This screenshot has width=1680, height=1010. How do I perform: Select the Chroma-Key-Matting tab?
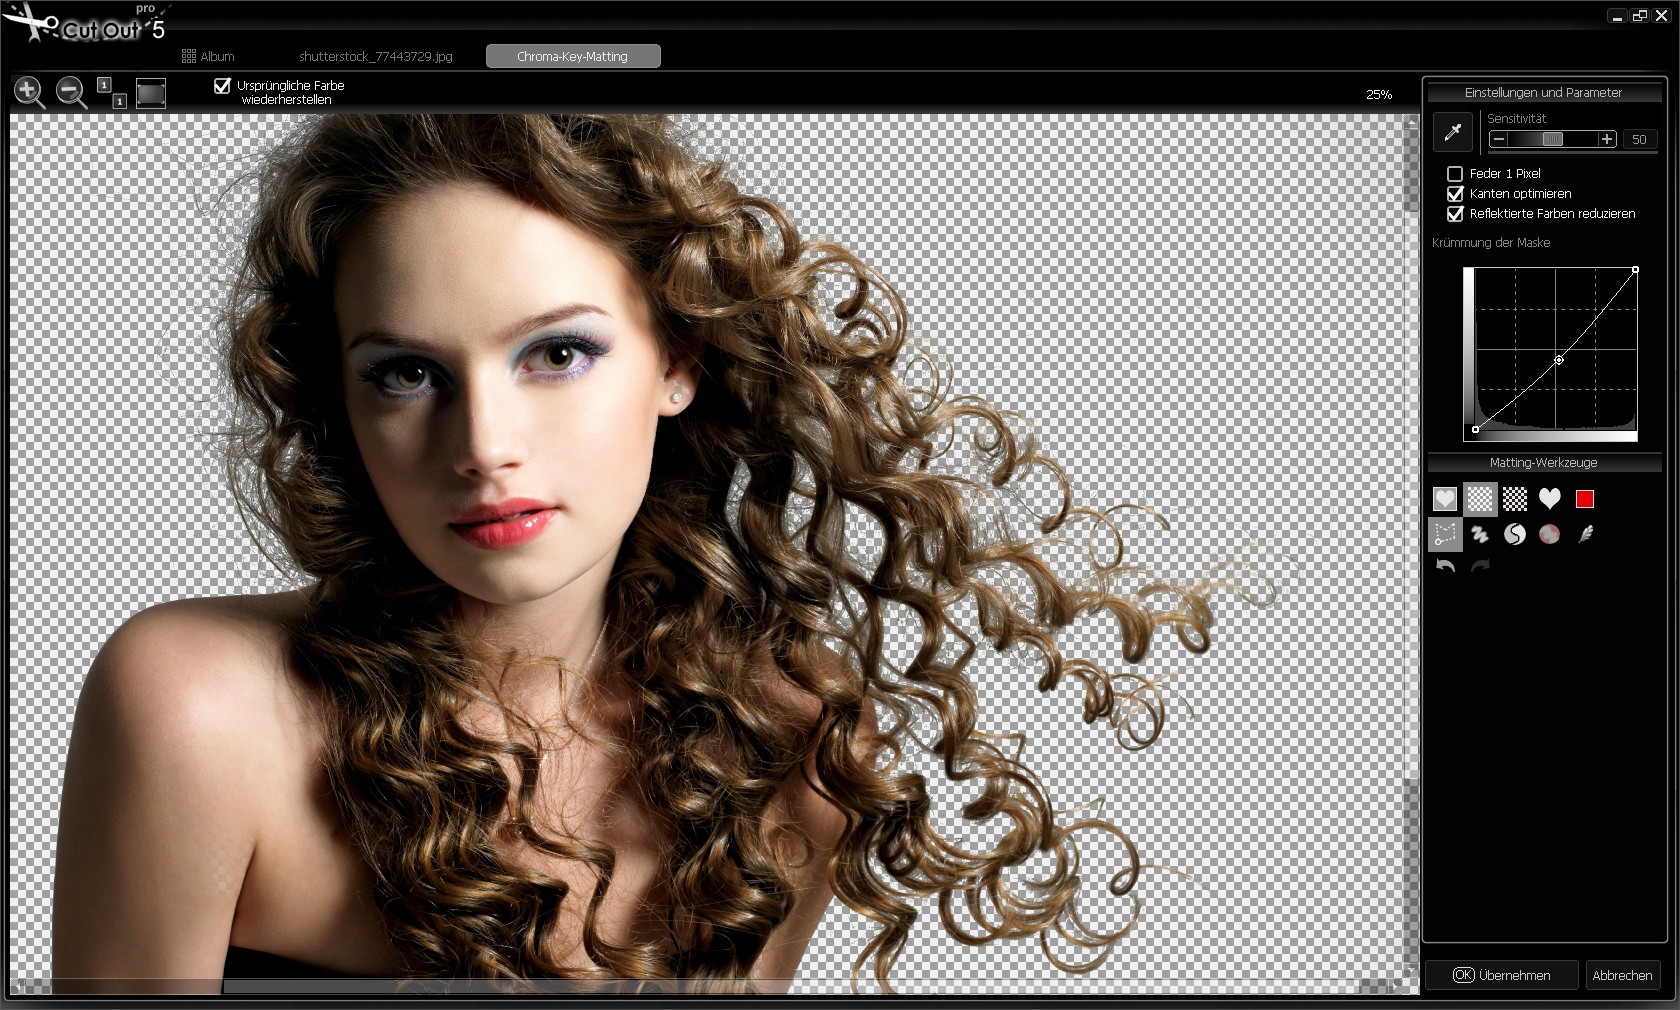point(573,57)
